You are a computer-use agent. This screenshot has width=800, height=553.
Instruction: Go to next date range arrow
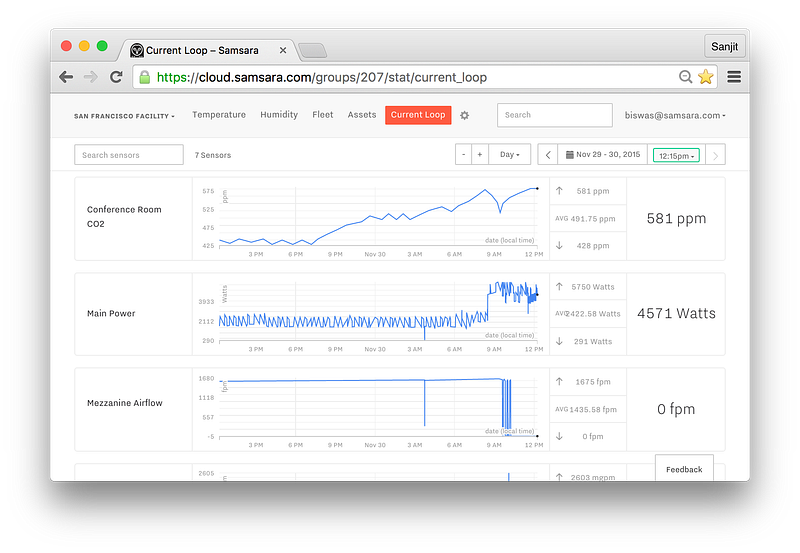pos(715,156)
